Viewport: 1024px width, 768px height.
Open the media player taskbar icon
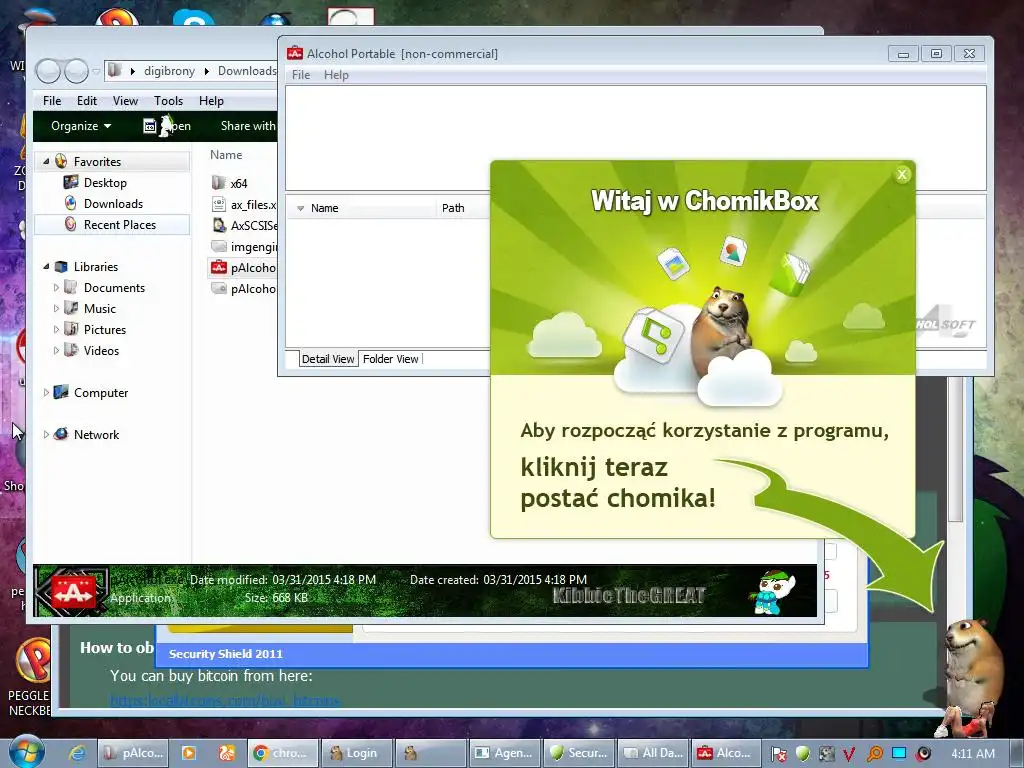click(x=189, y=753)
